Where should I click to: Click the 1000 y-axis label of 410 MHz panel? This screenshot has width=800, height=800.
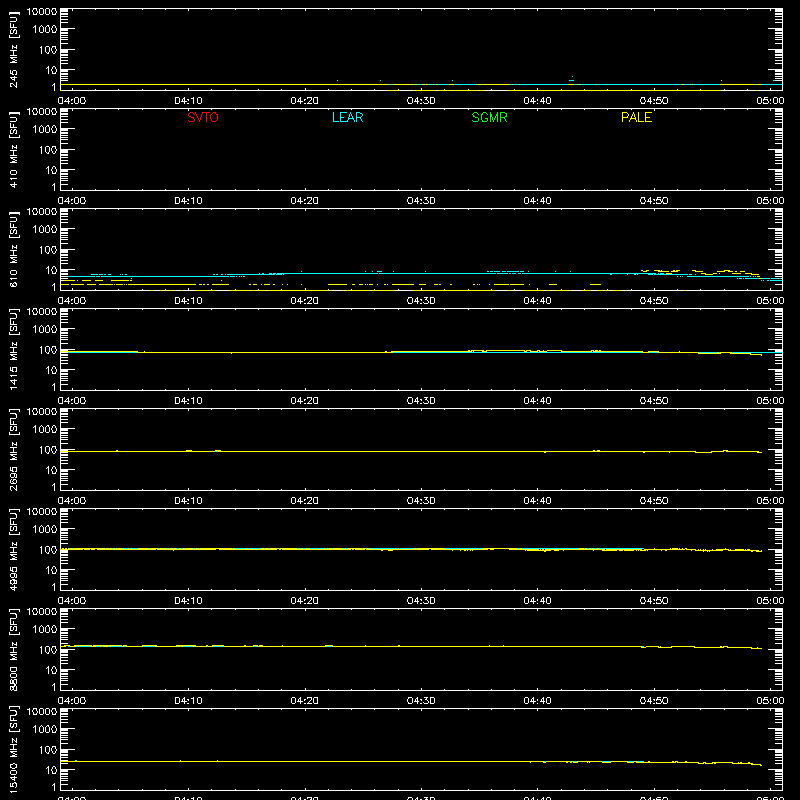(x=45, y=129)
